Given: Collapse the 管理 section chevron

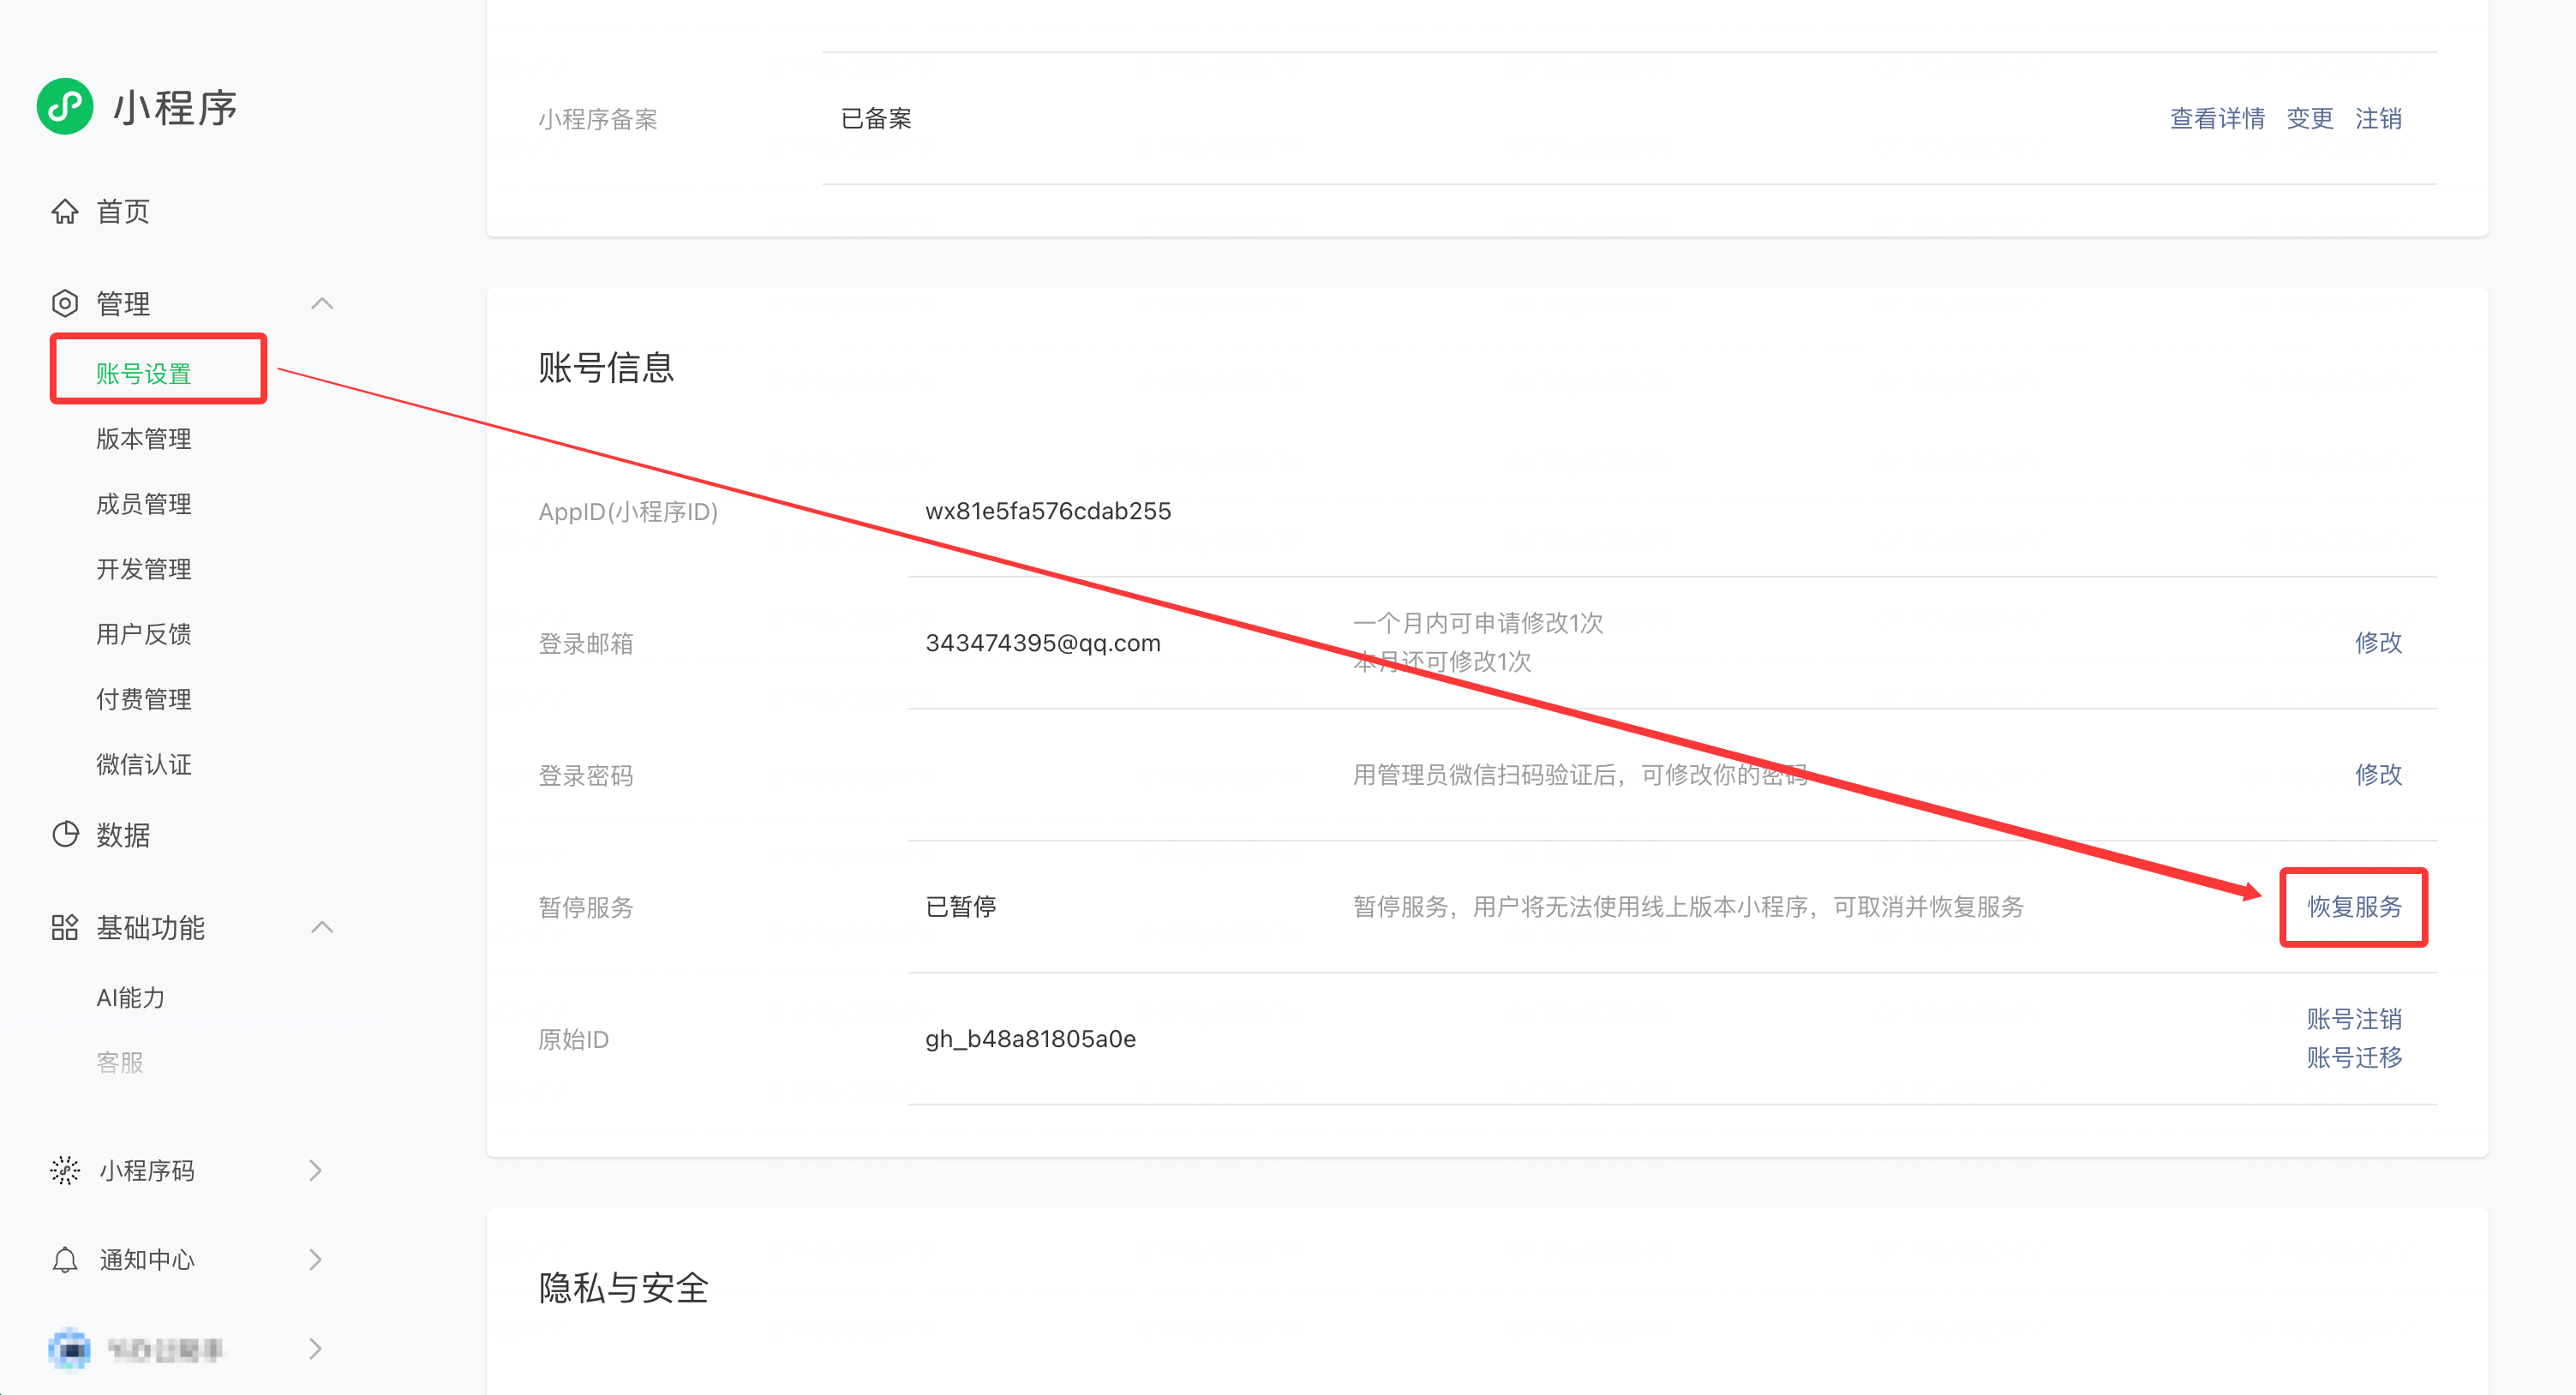Looking at the screenshot, I should tap(322, 303).
